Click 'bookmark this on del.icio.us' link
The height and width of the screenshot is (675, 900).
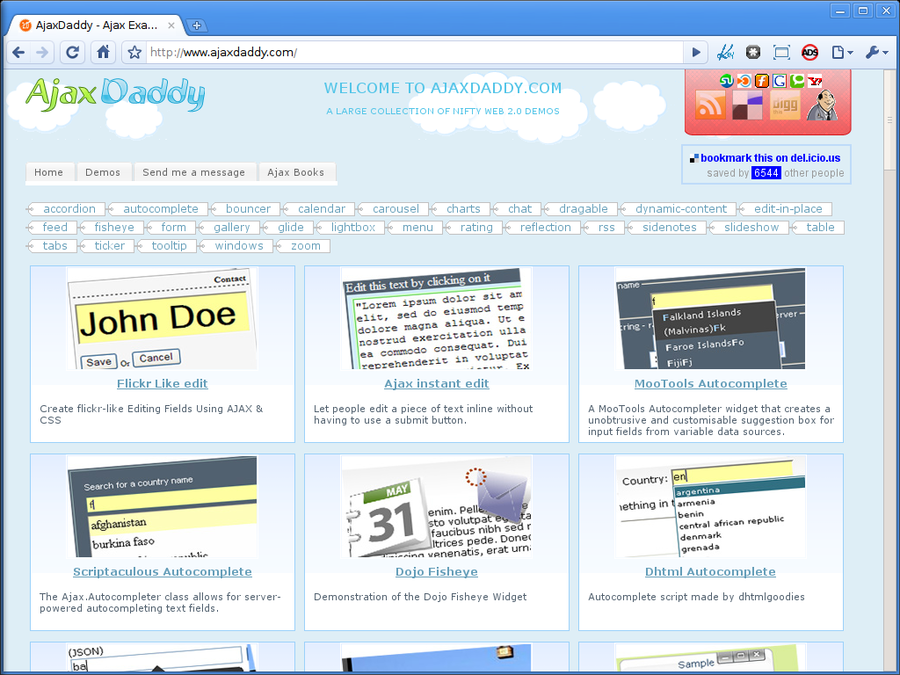[x=770, y=158]
